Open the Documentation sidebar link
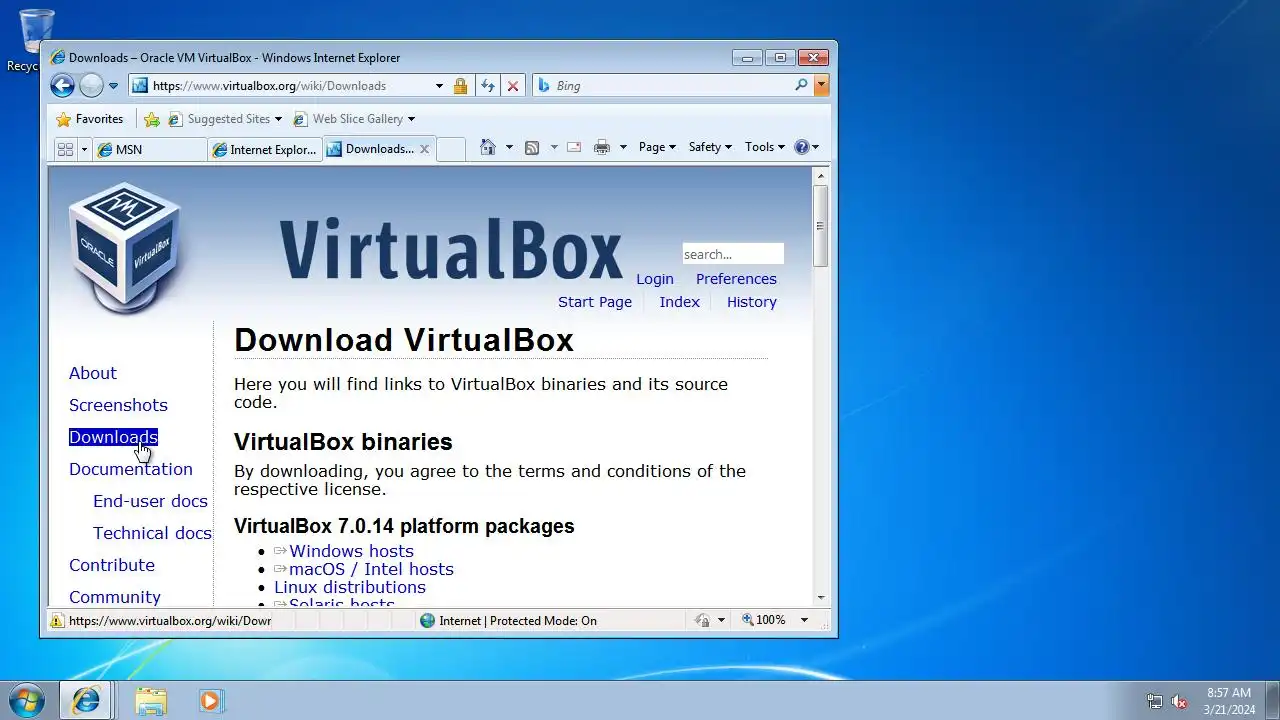 tap(131, 469)
